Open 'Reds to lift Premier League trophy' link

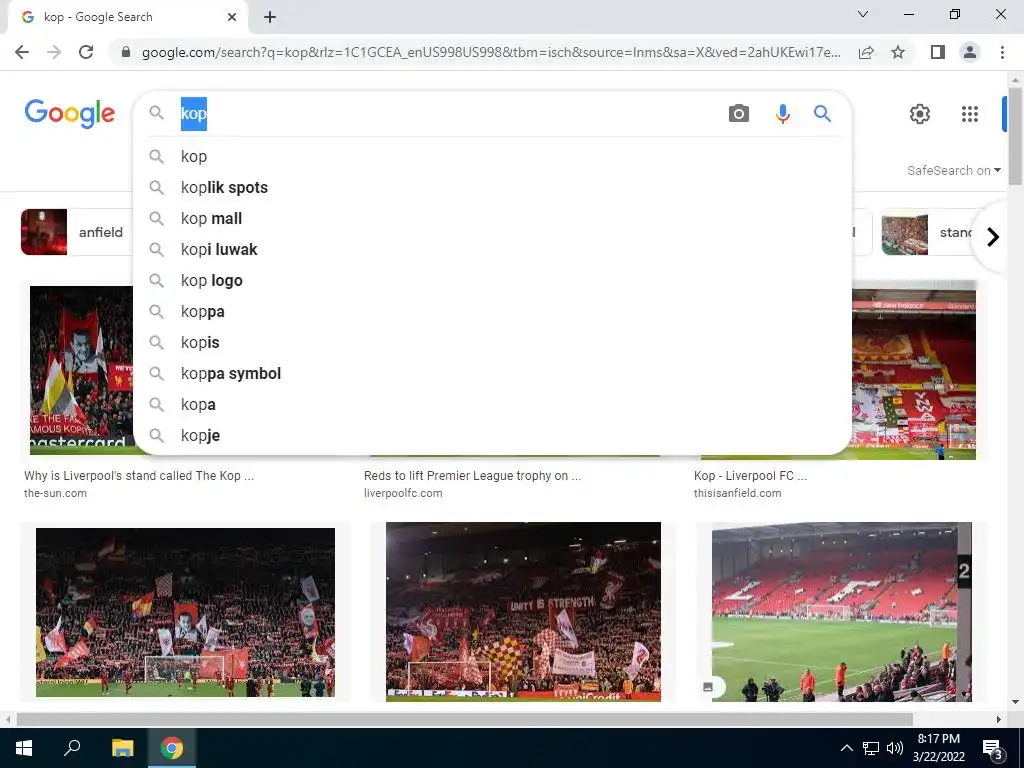472,475
